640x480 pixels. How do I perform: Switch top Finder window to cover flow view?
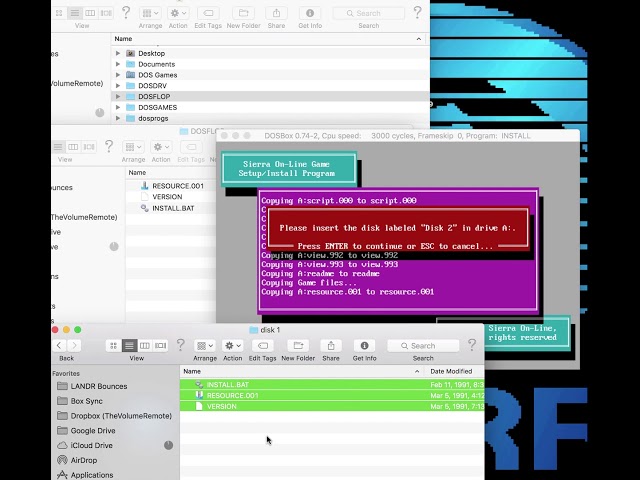106,13
